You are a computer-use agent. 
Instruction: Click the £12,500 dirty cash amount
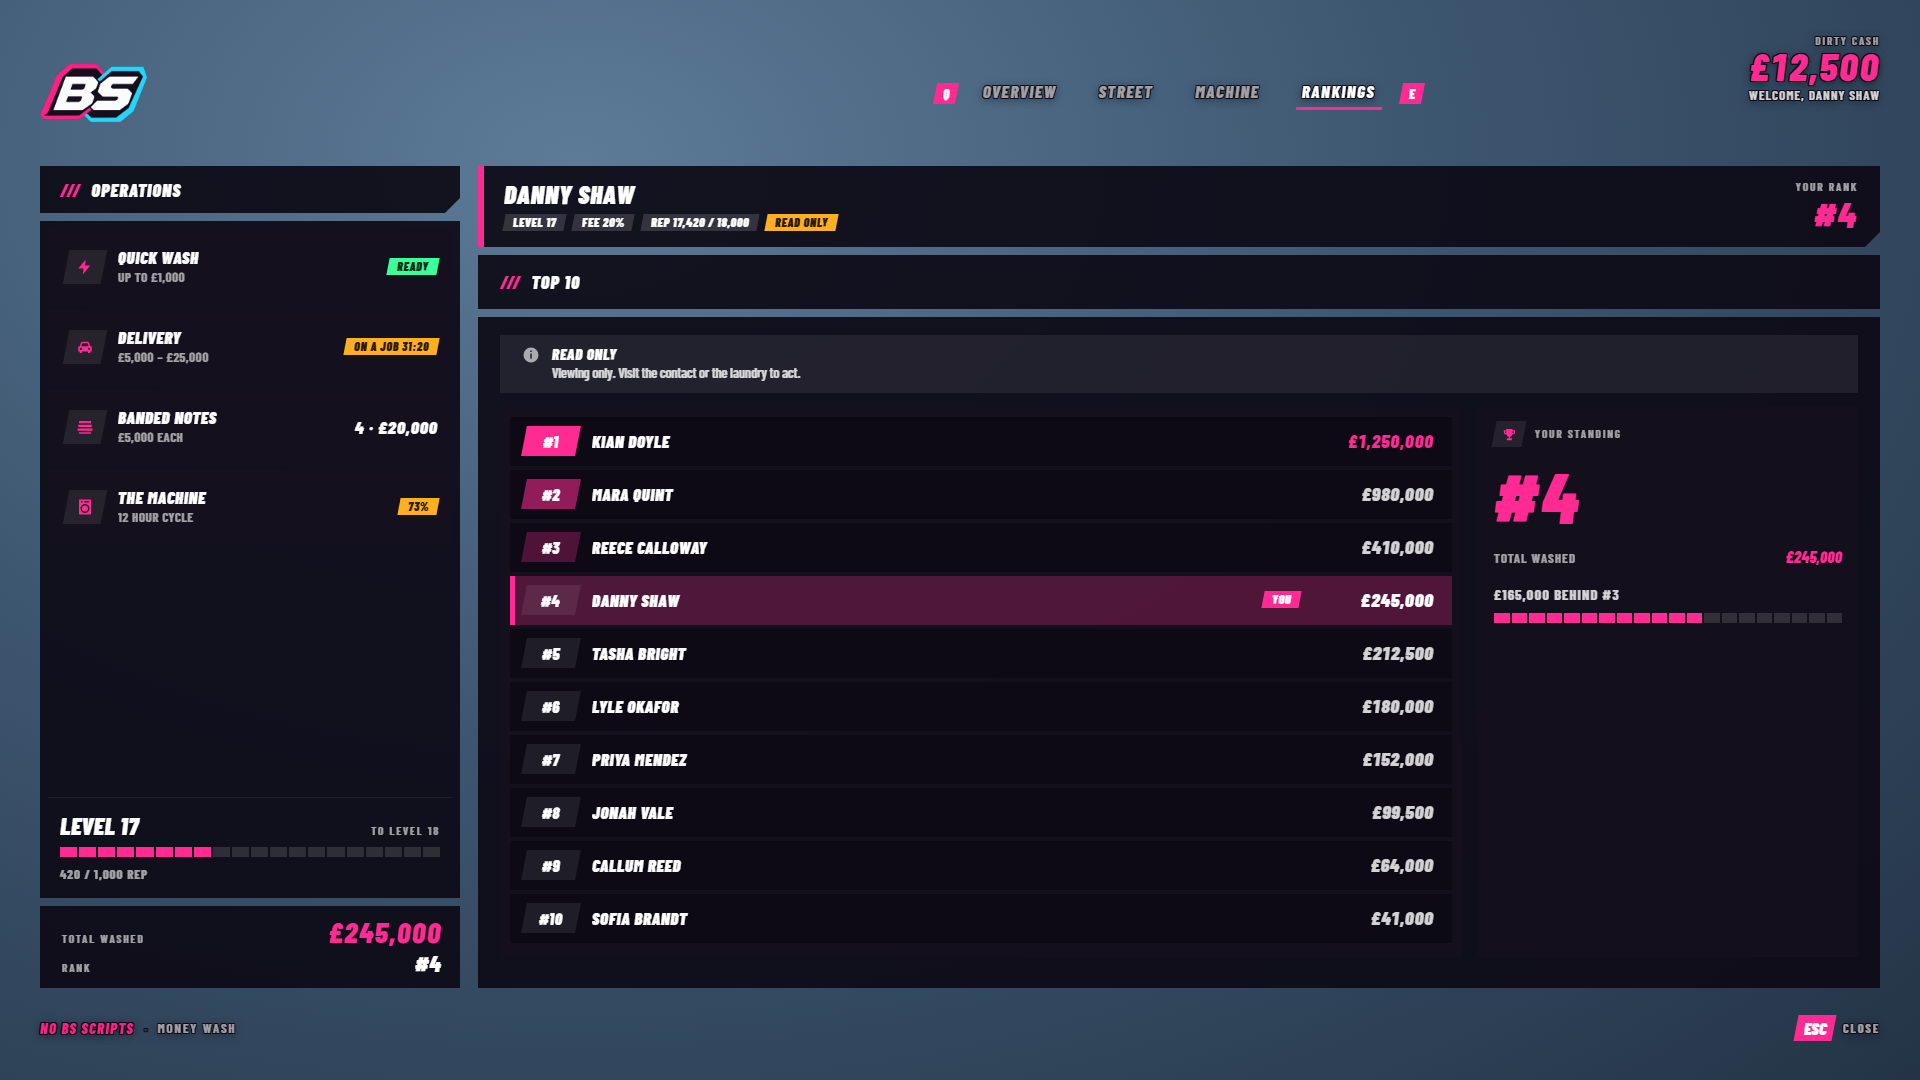(x=1814, y=68)
